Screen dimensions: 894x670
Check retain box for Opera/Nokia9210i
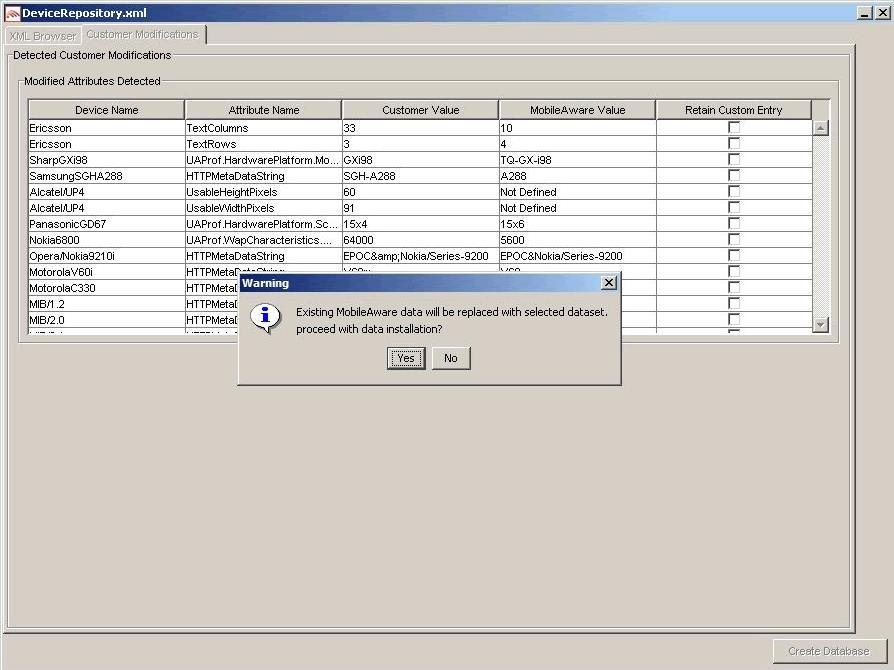(734, 255)
